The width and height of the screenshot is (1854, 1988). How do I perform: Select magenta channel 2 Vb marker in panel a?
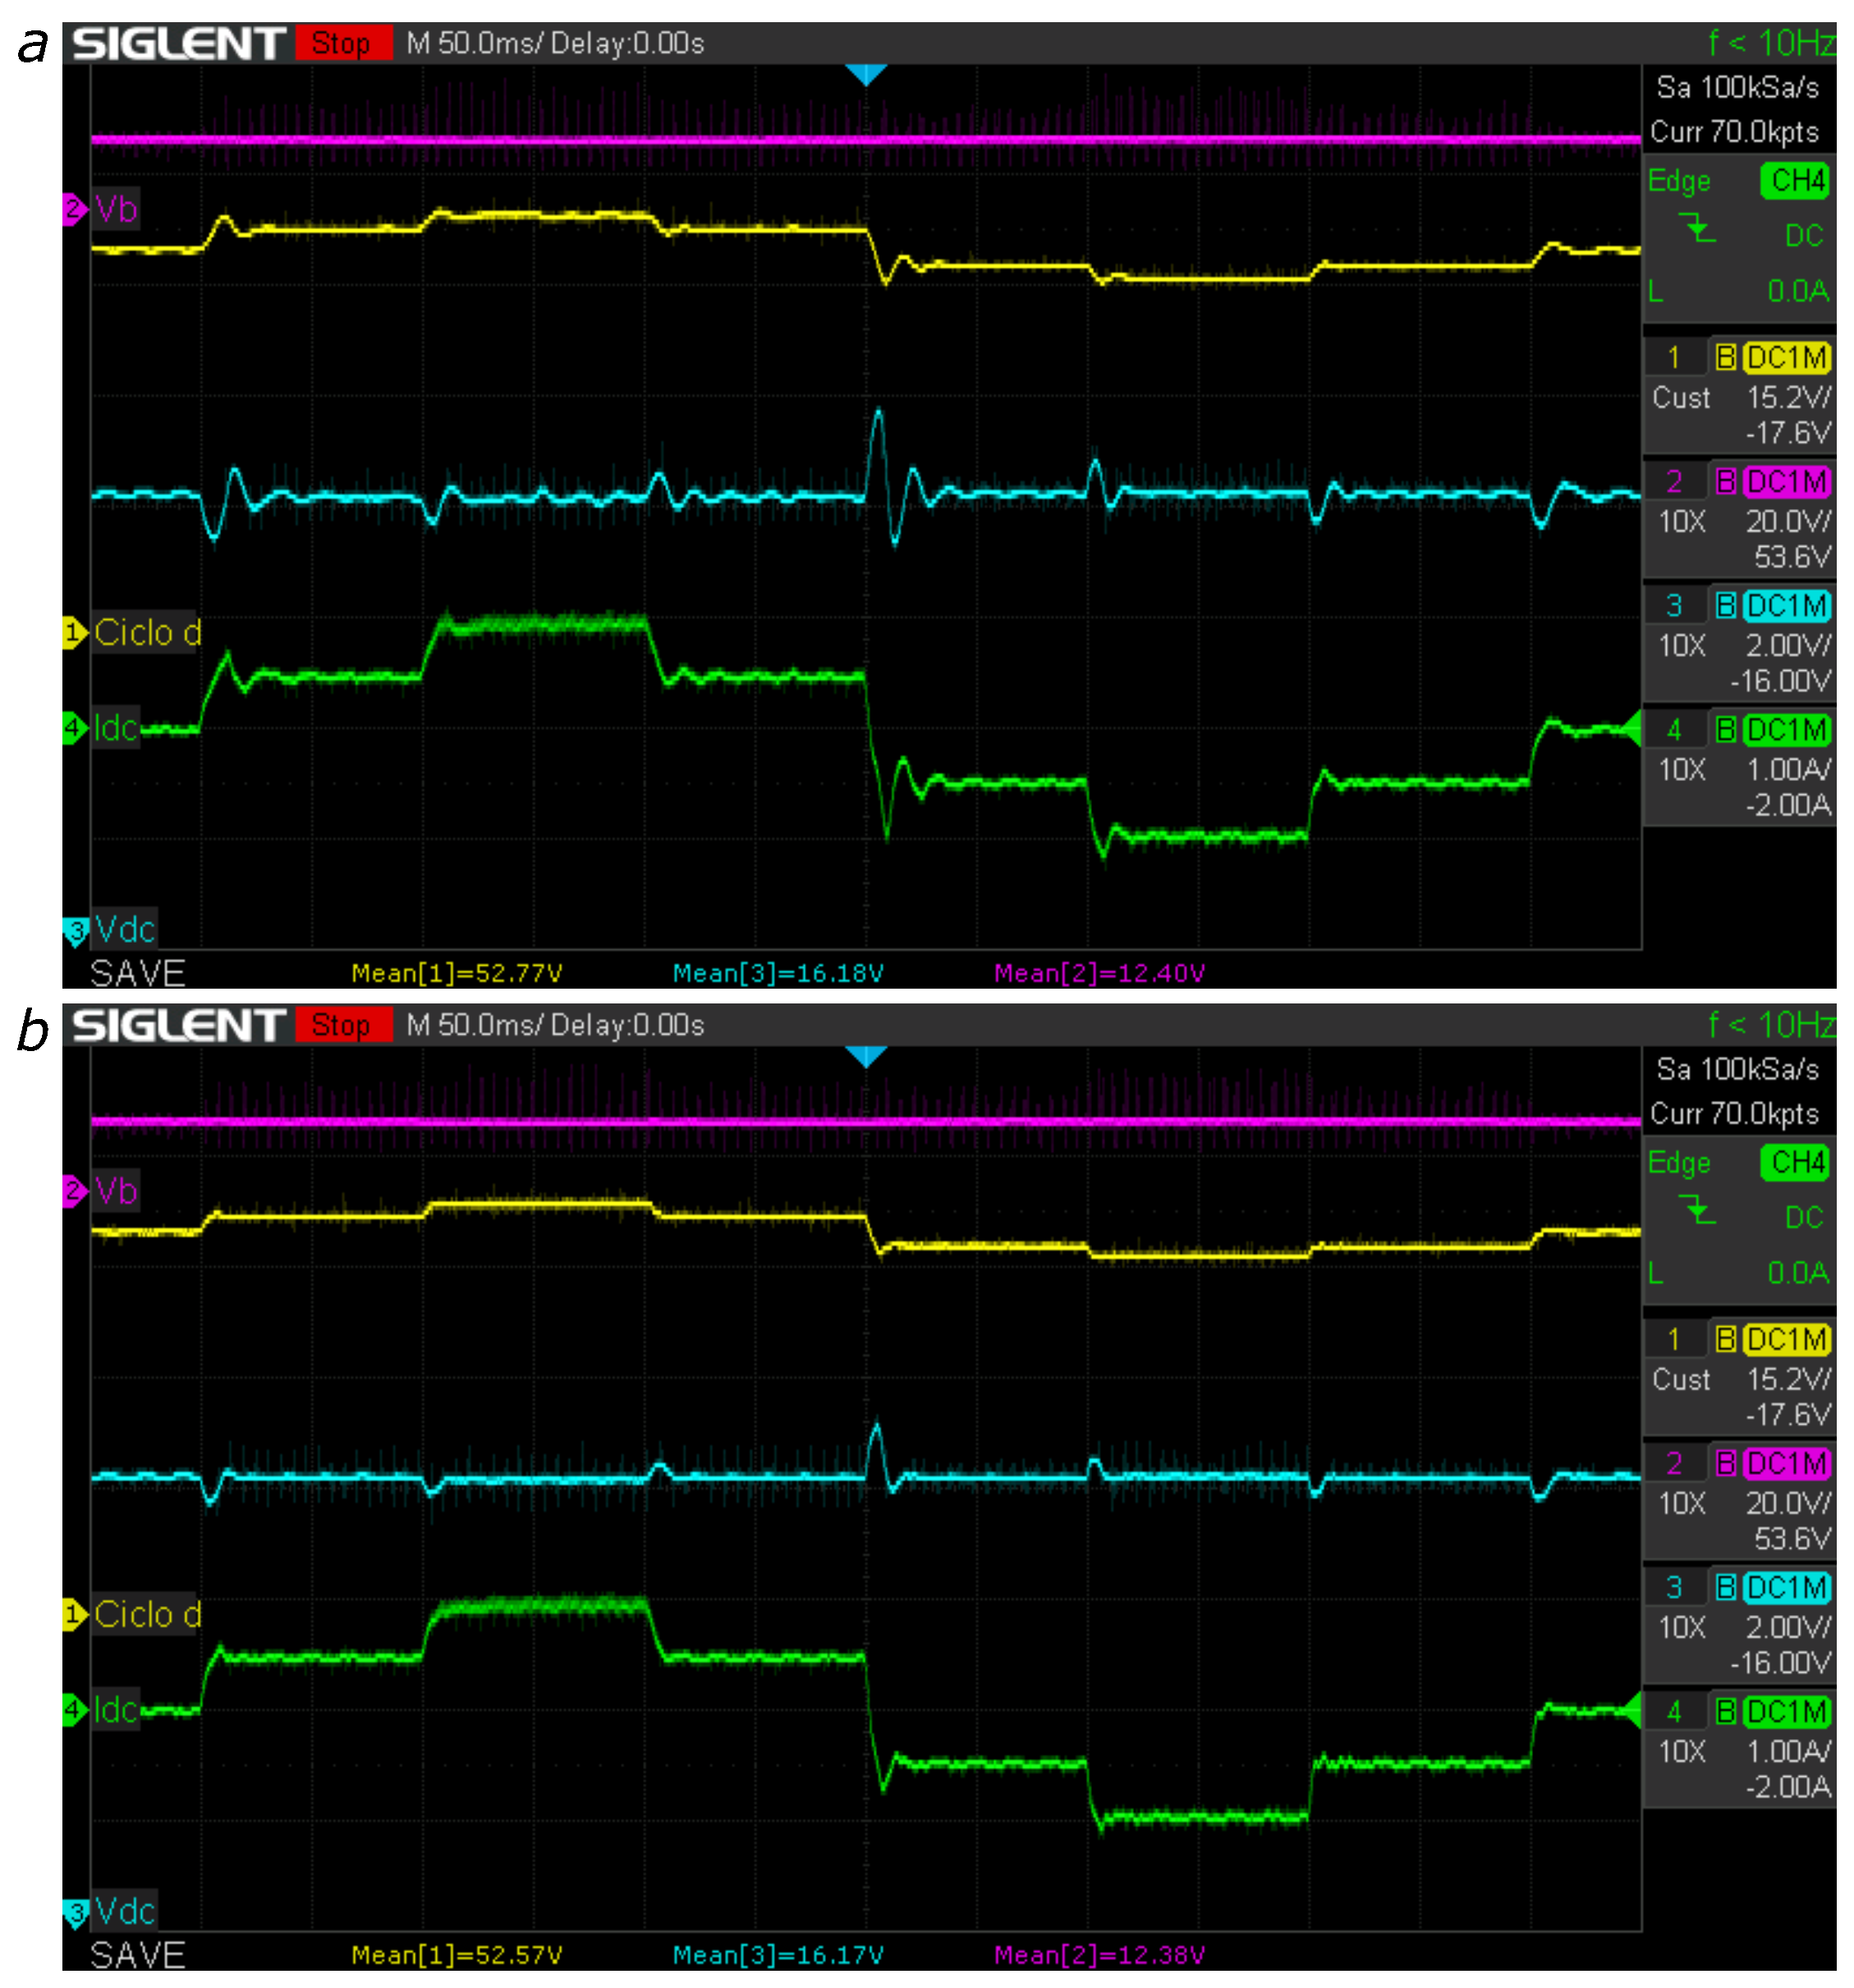(x=74, y=209)
